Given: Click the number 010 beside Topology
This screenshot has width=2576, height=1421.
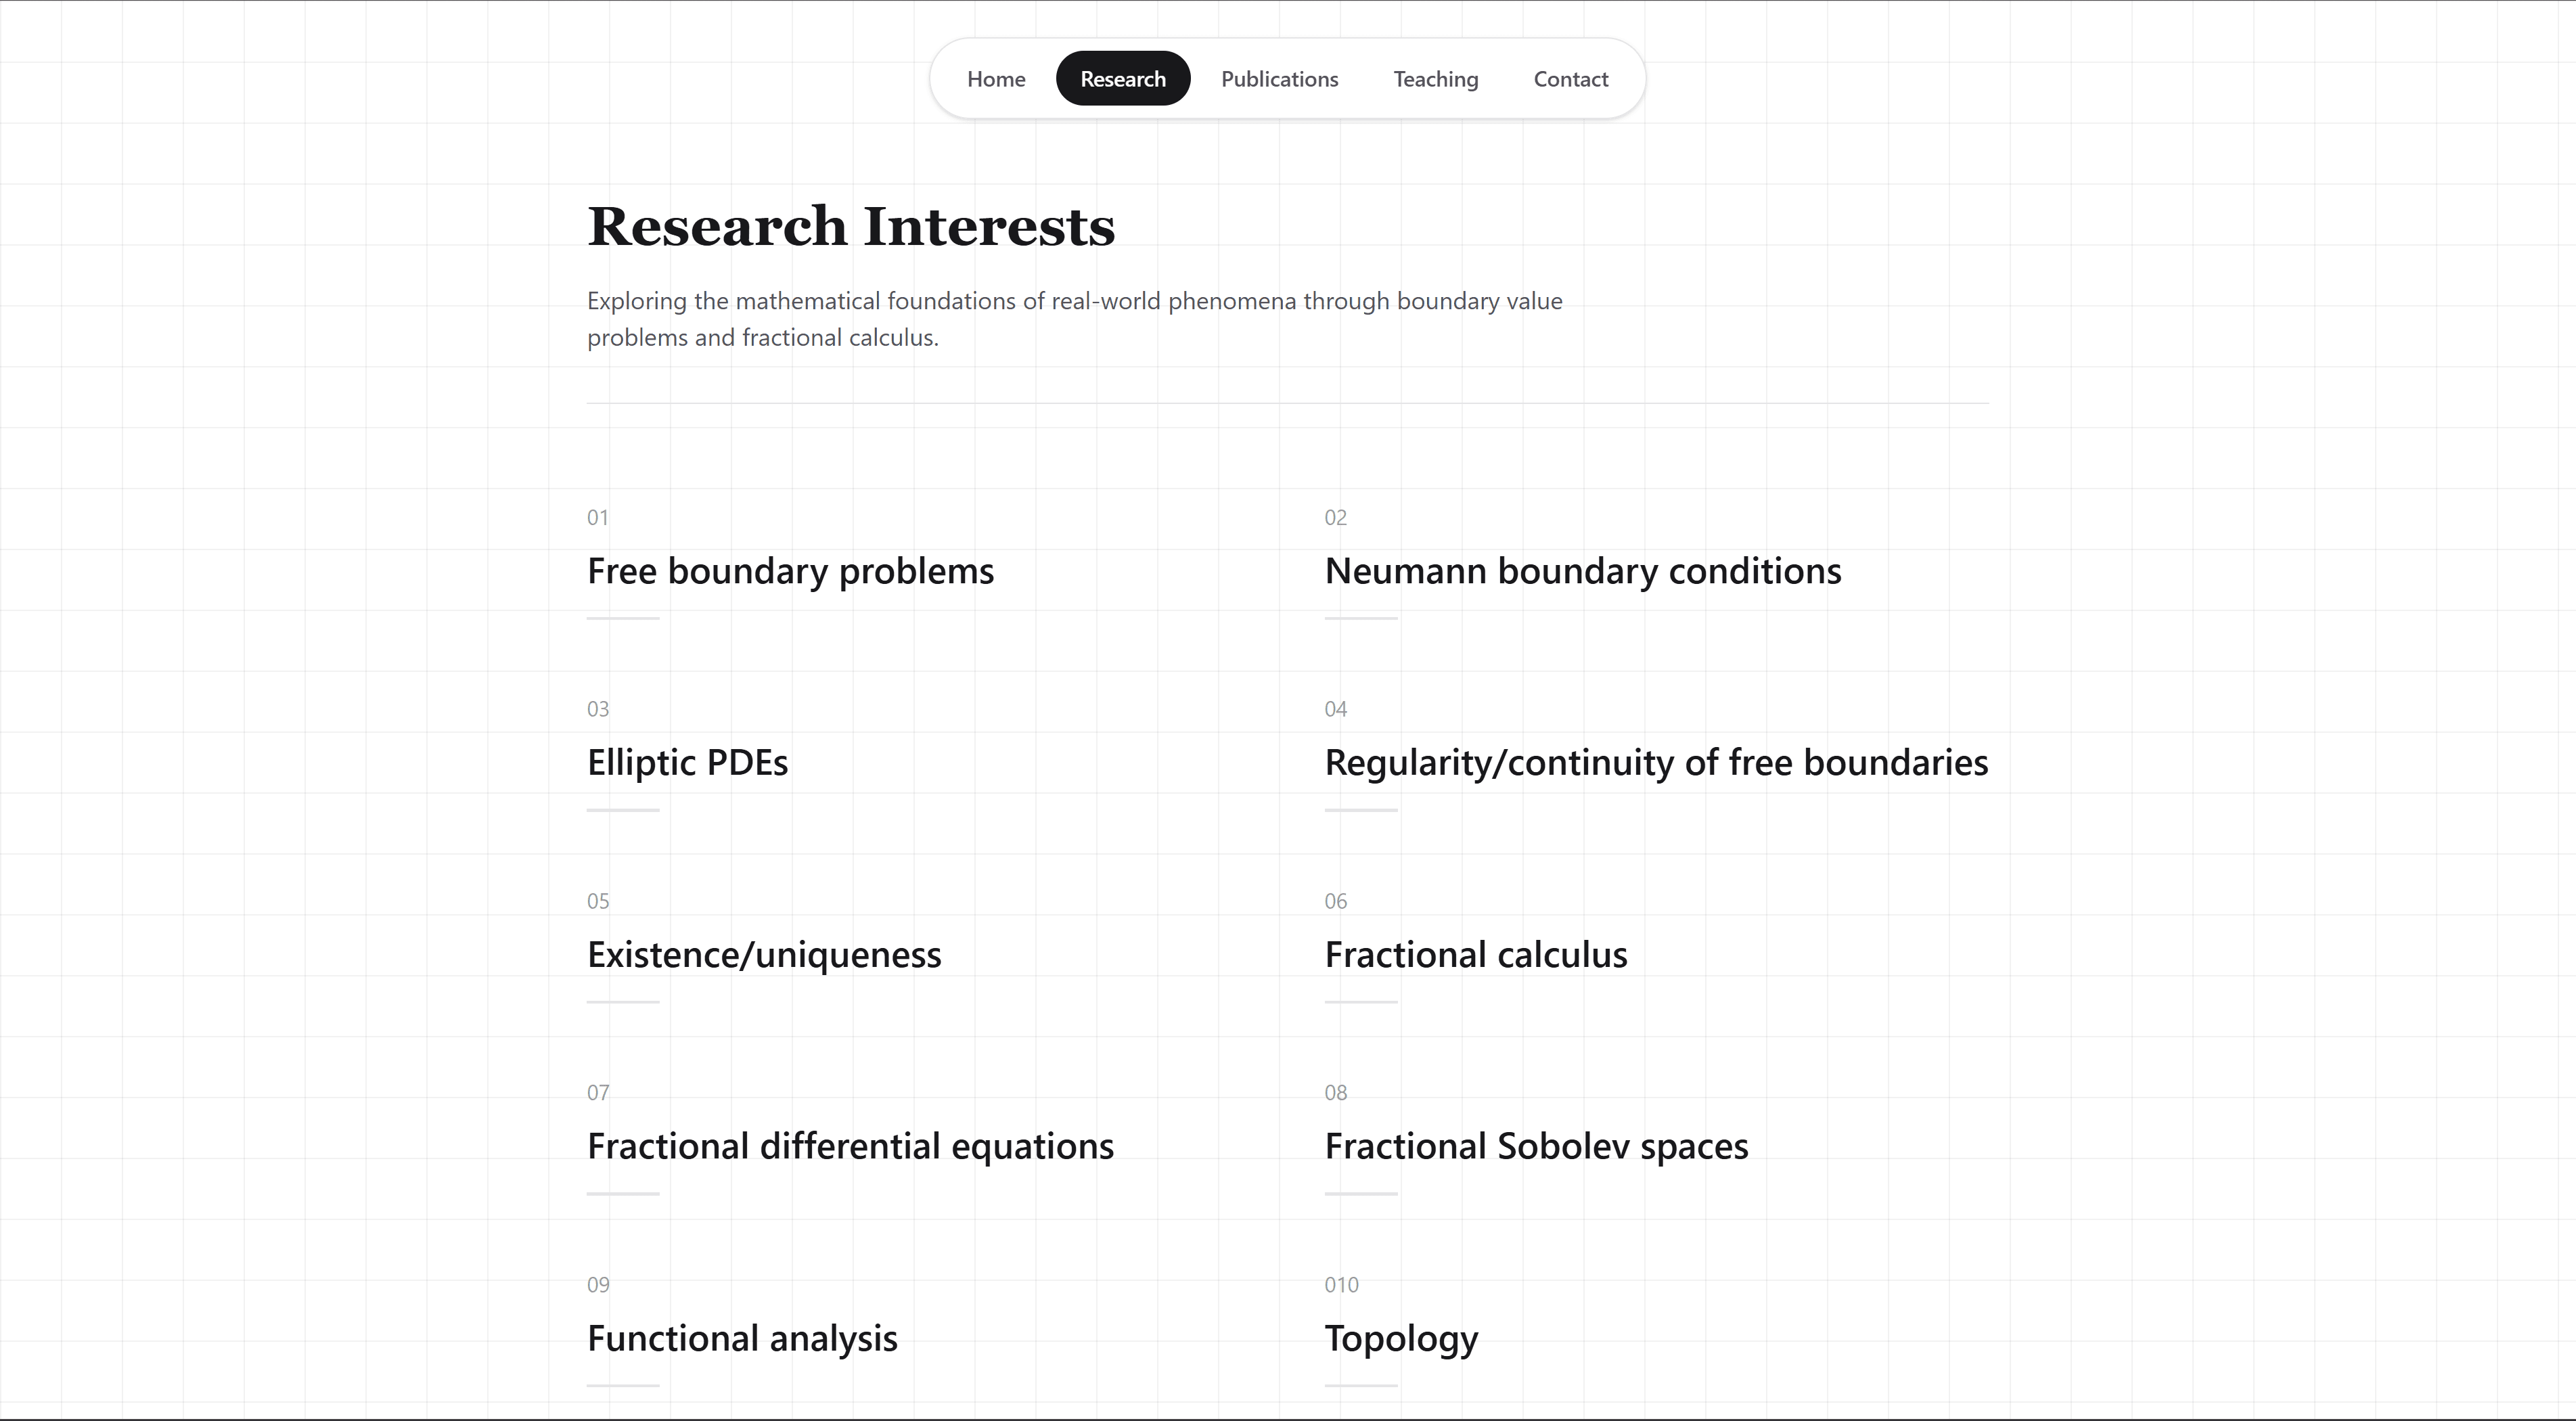Looking at the screenshot, I should tap(1341, 1284).
